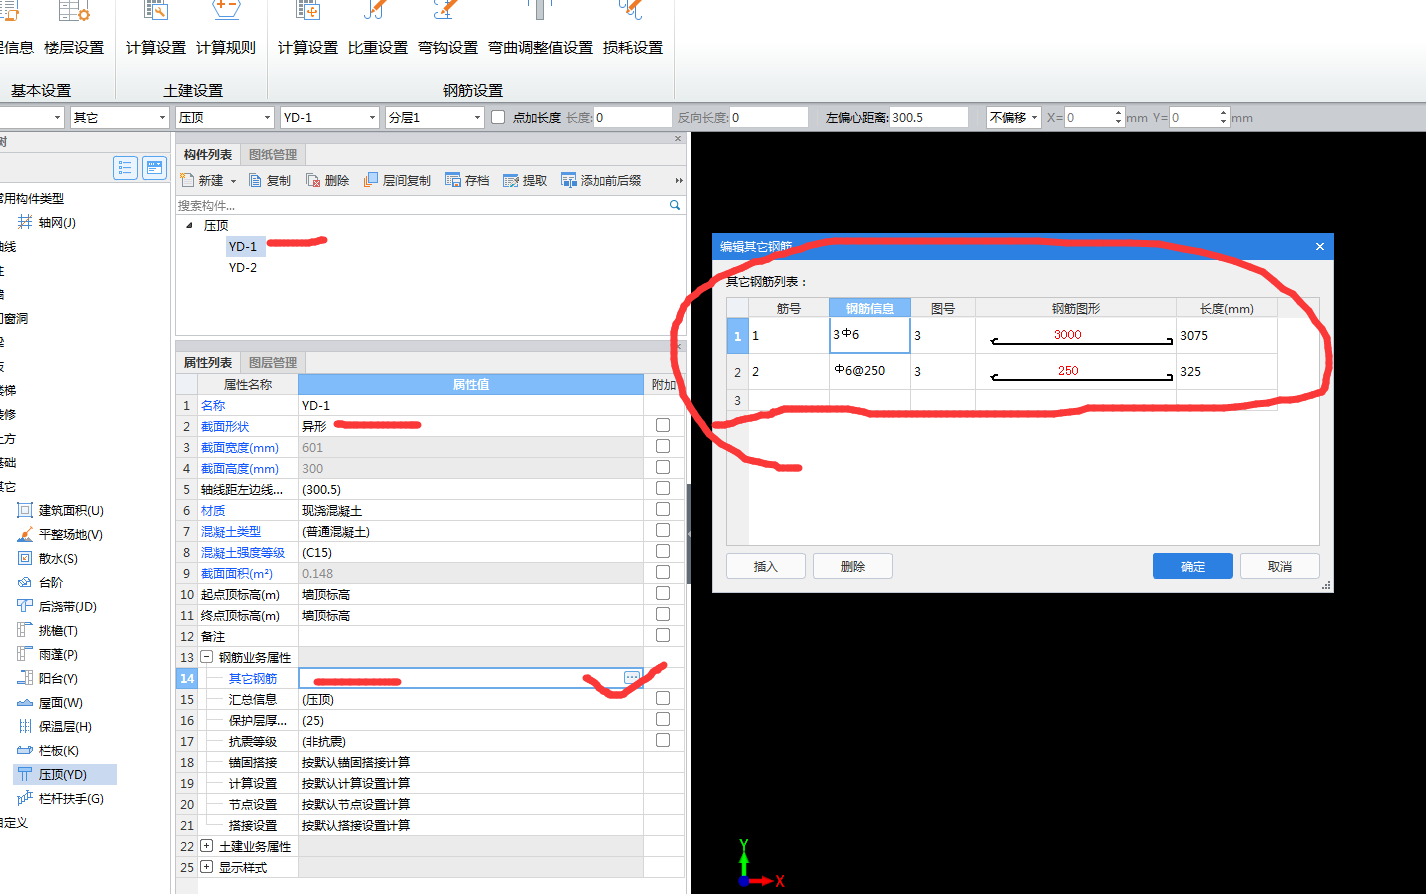Switch to 图层管理 tab

(x=273, y=362)
